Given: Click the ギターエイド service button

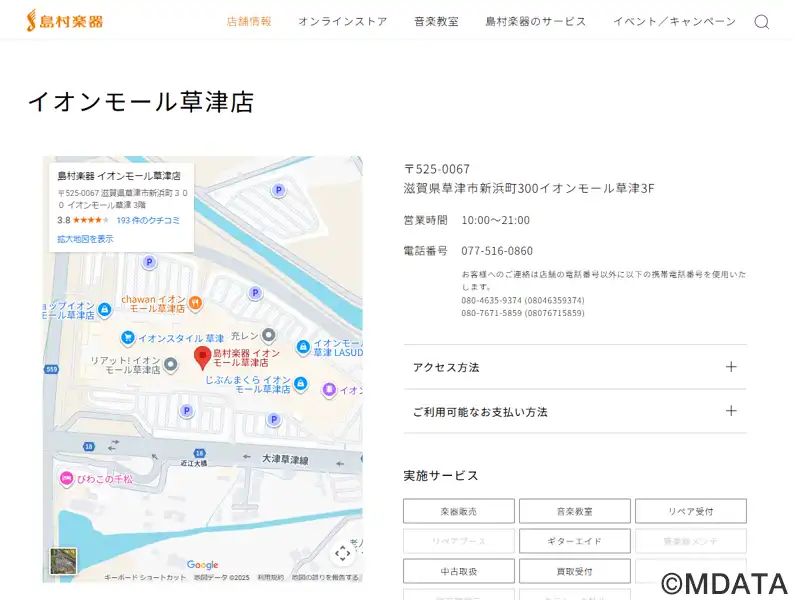Looking at the screenshot, I should tap(574, 541).
